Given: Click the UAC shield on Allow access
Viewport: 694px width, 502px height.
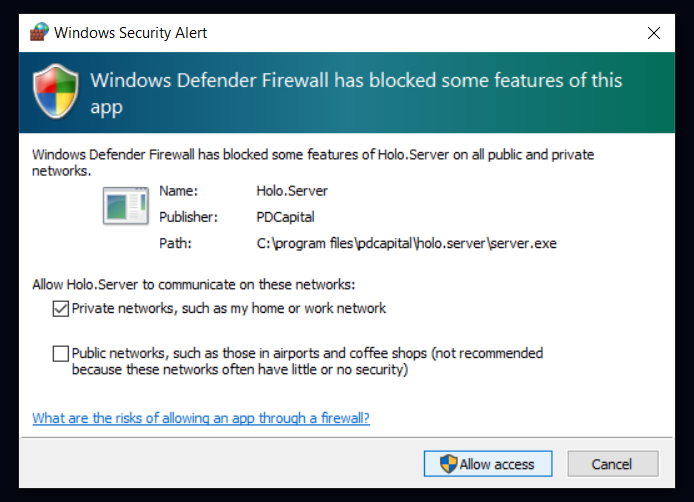Looking at the screenshot, I should click(x=448, y=464).
